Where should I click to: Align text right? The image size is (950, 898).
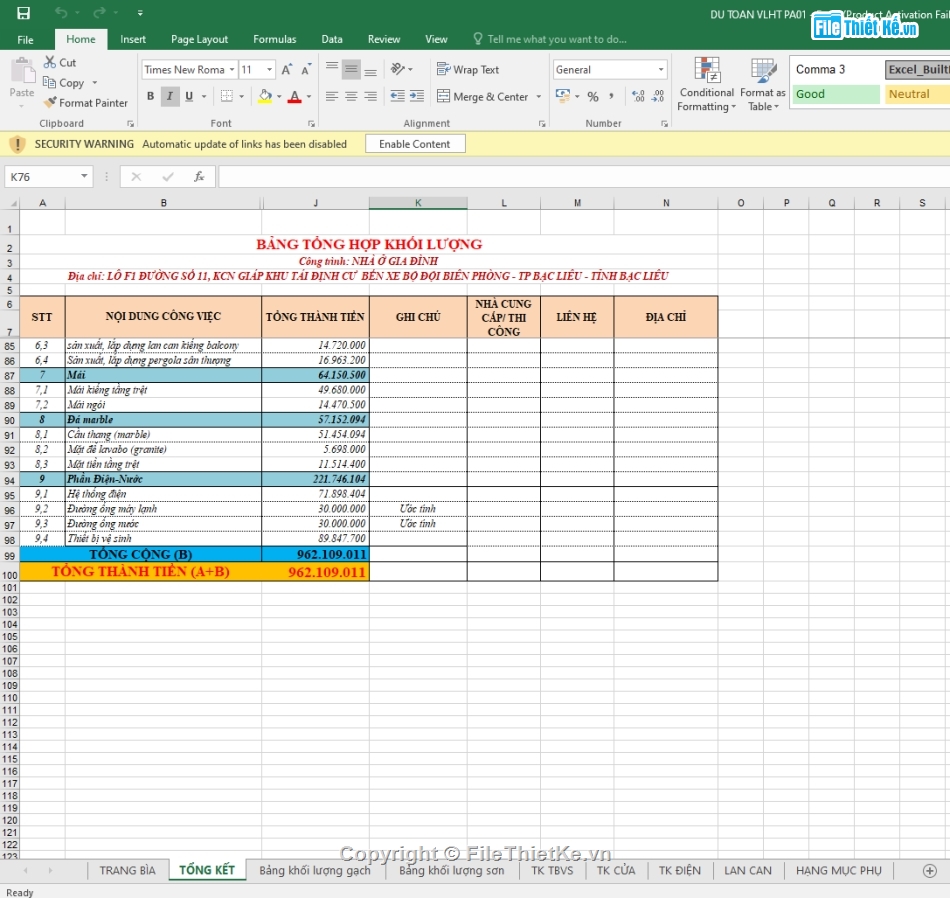(x=370, y=96)
